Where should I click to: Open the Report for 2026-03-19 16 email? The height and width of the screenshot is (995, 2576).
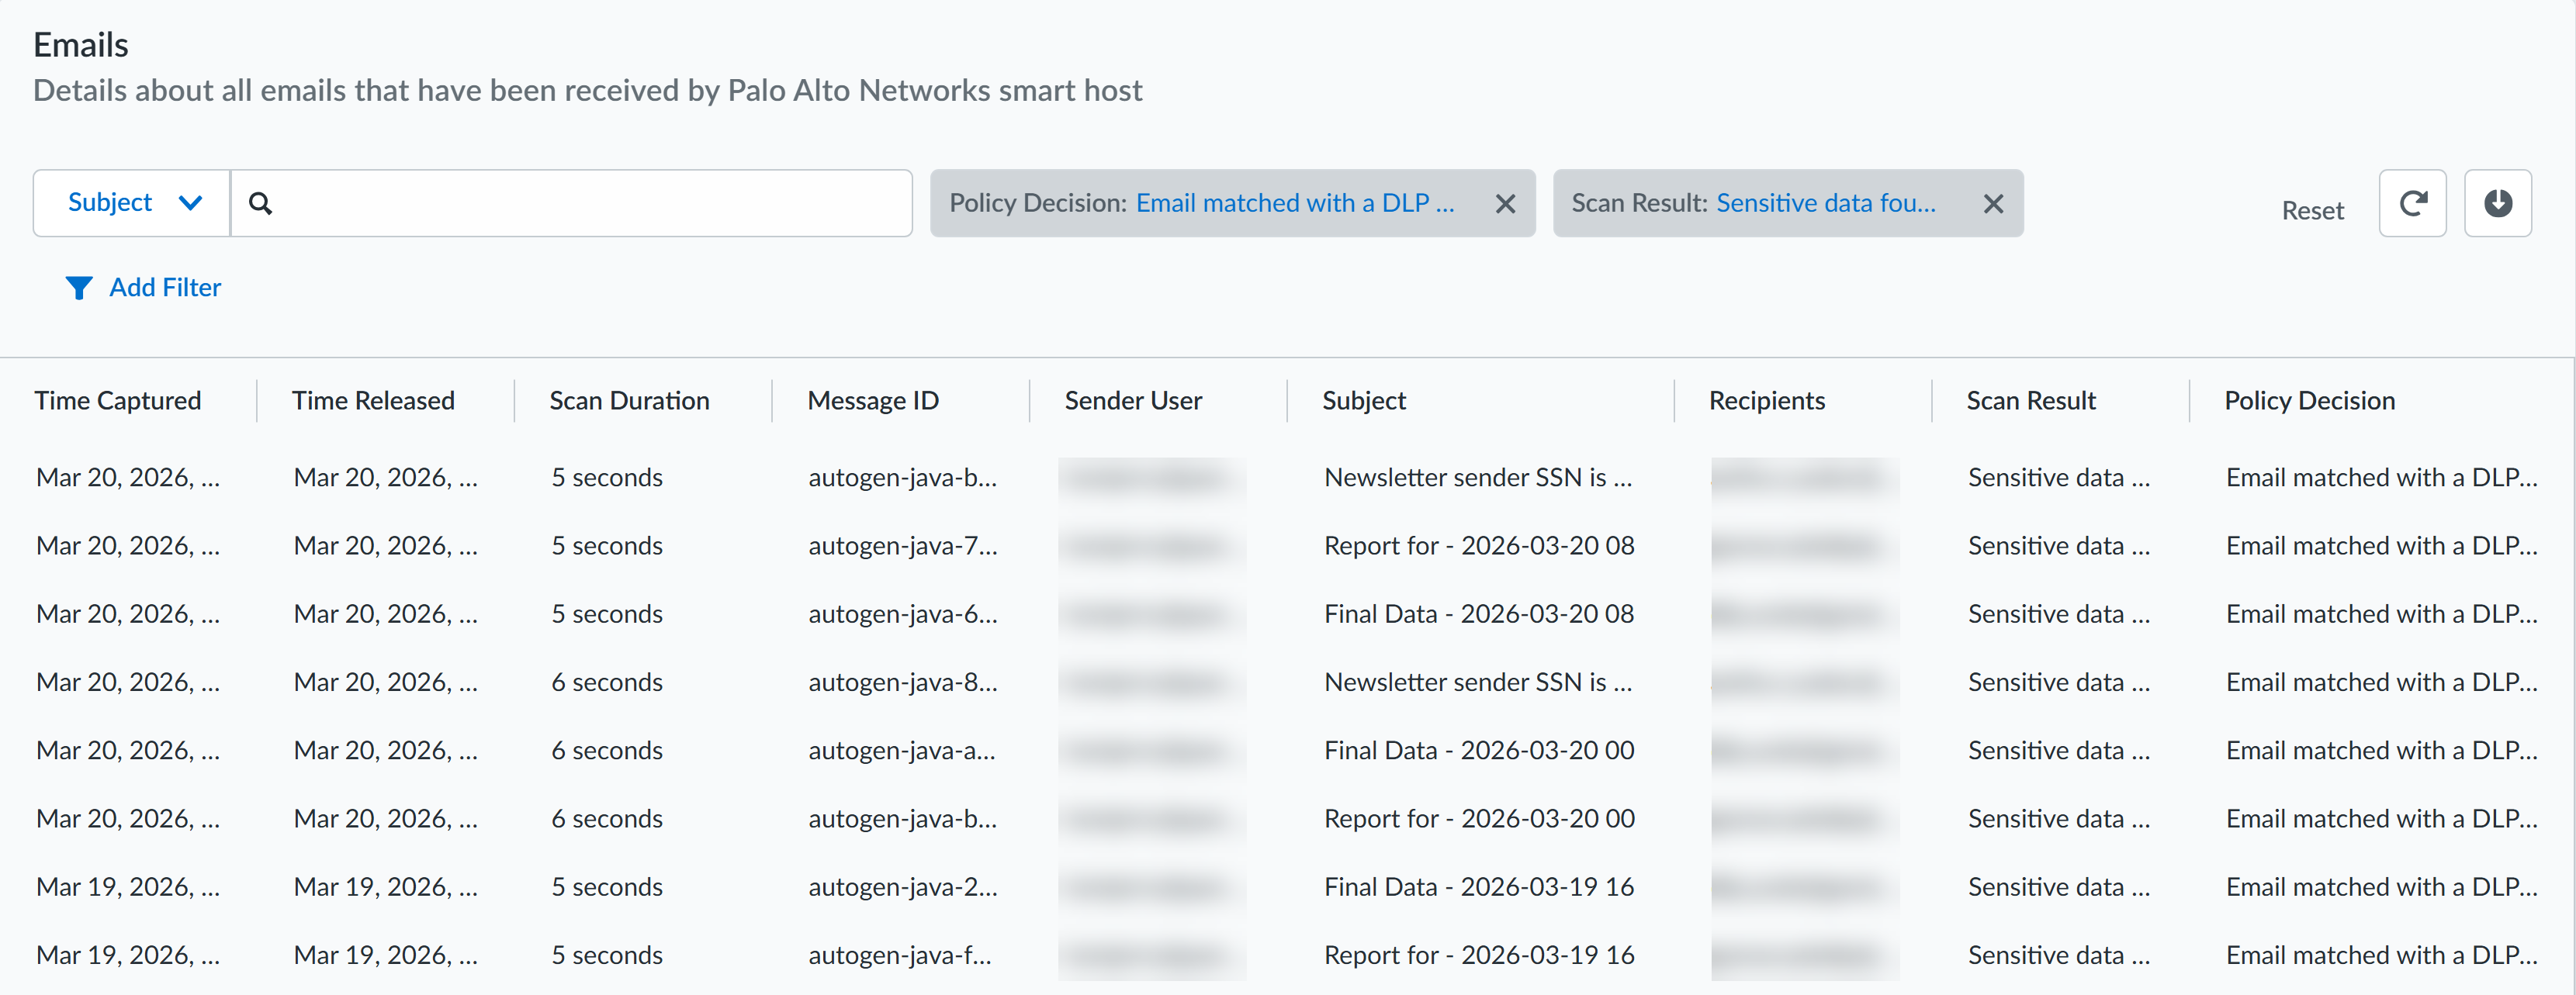[1478, 955]
